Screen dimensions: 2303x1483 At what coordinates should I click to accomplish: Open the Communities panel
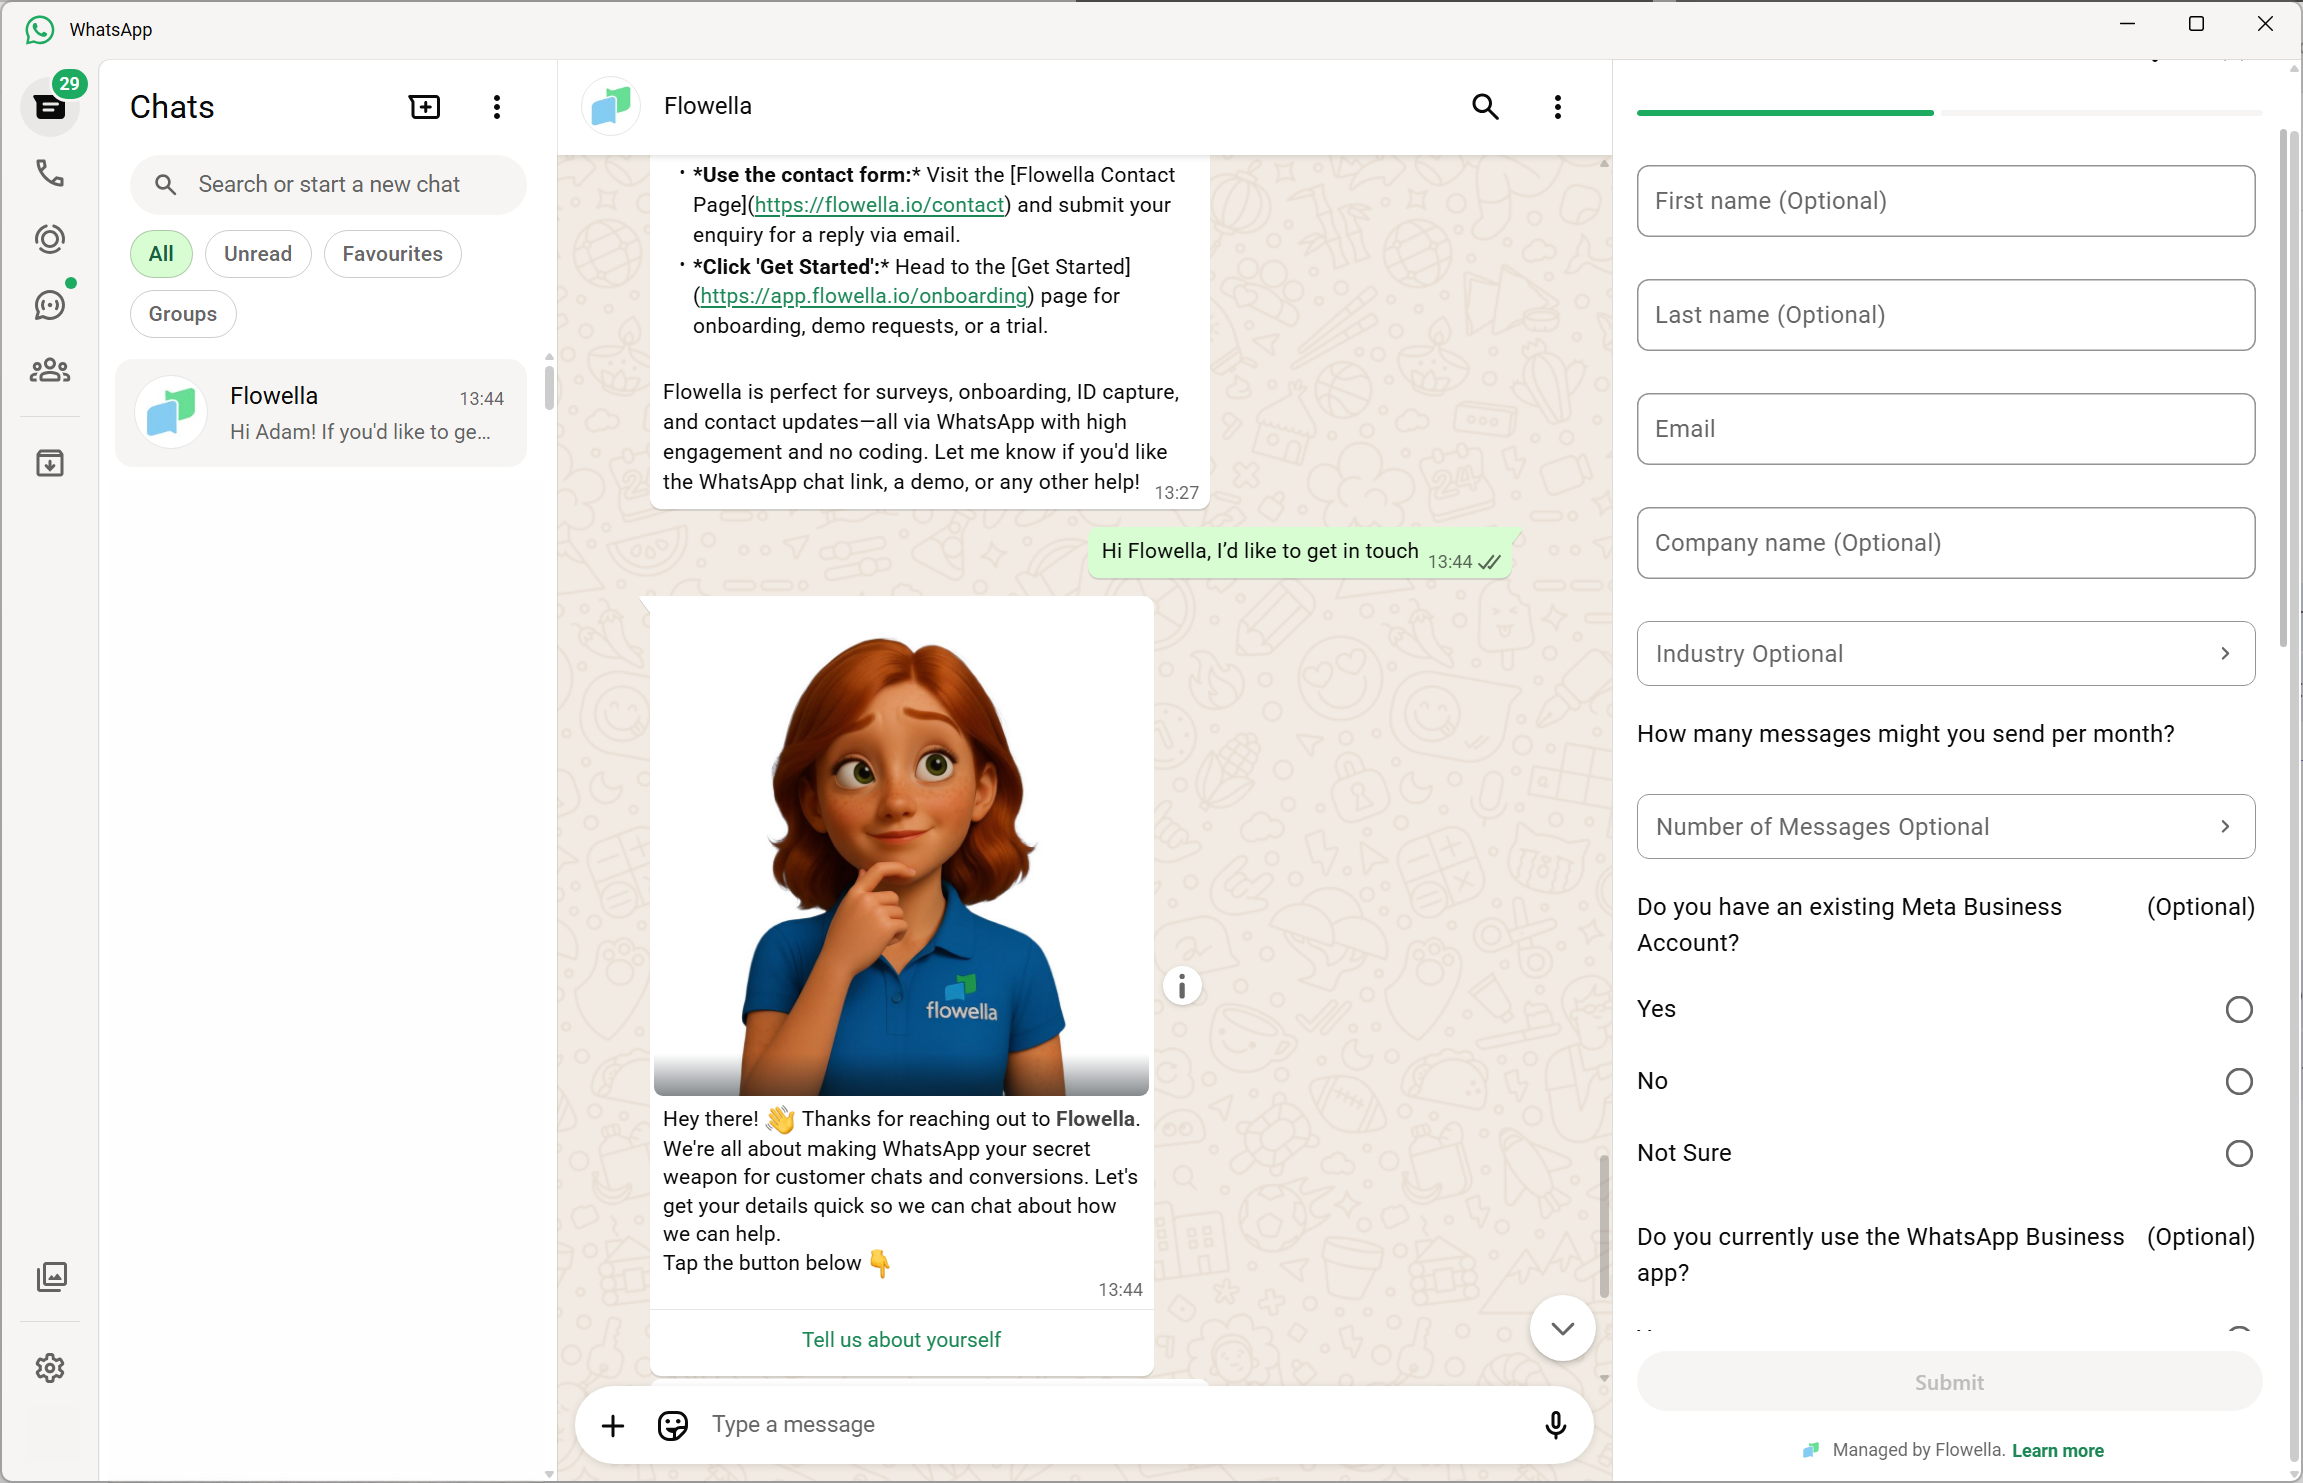point(50,370)
